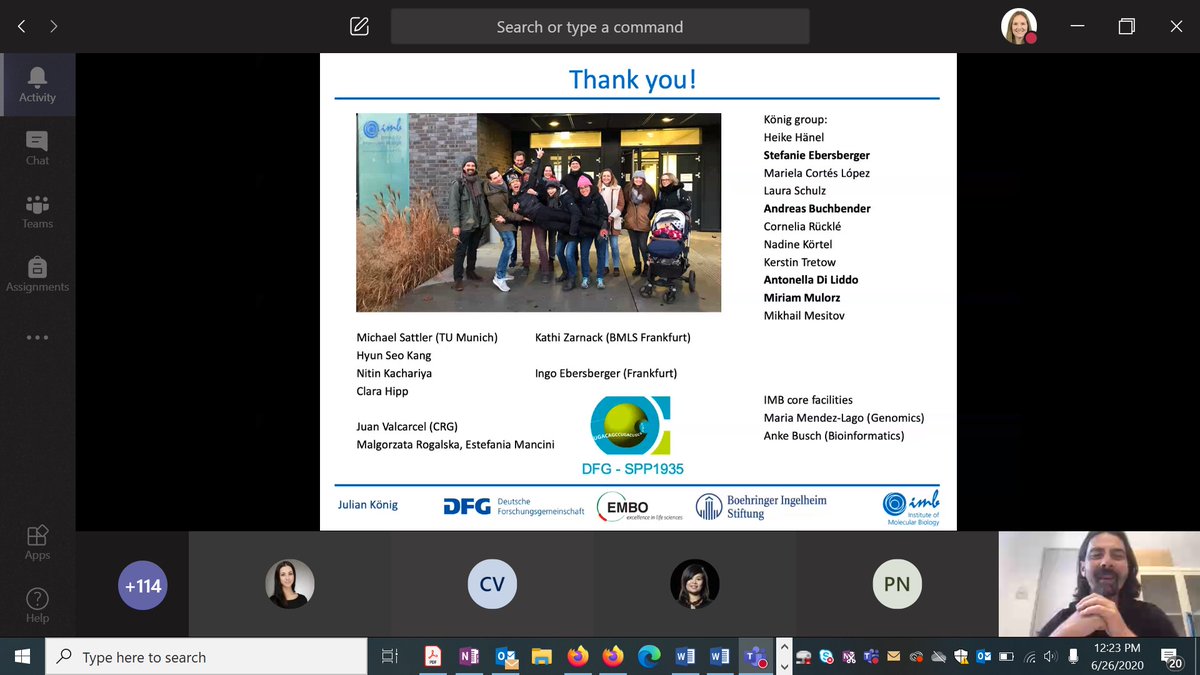This screenshot has height=675, width=1200.
Task: Click the name "Stefanie Ebersberger" on slide
Action: point(817,155)
